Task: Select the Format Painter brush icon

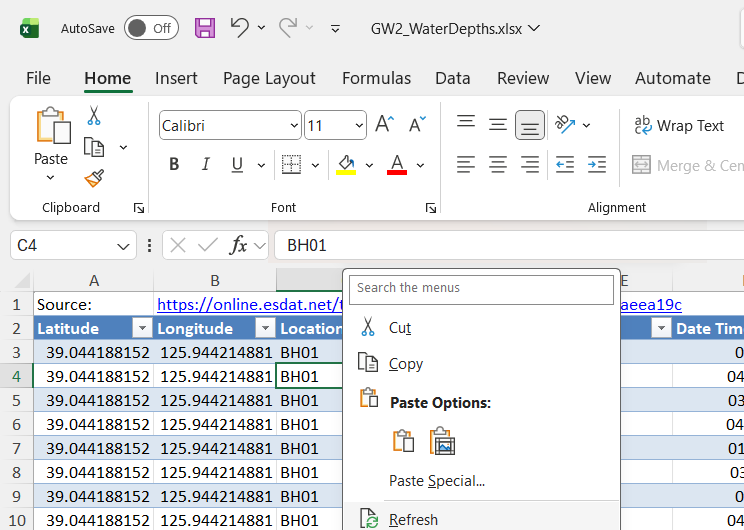Action: click(94, 178)
